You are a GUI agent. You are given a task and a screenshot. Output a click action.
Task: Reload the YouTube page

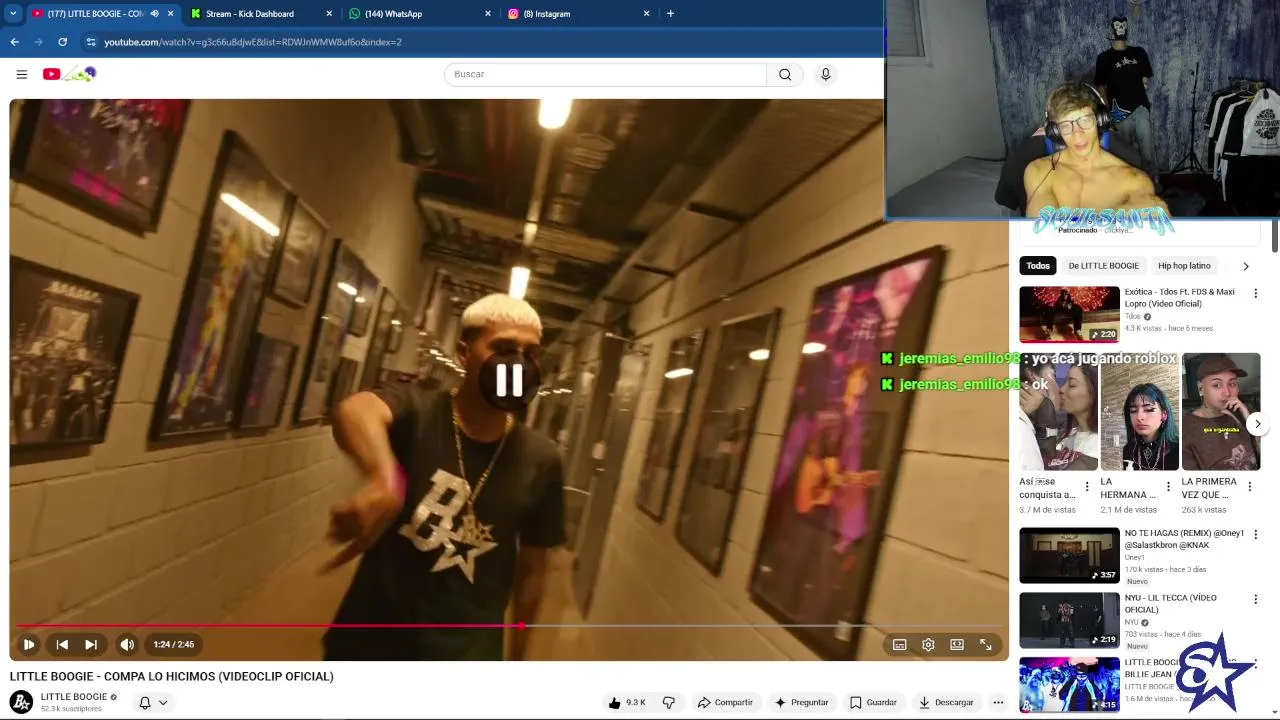point(62,42)
